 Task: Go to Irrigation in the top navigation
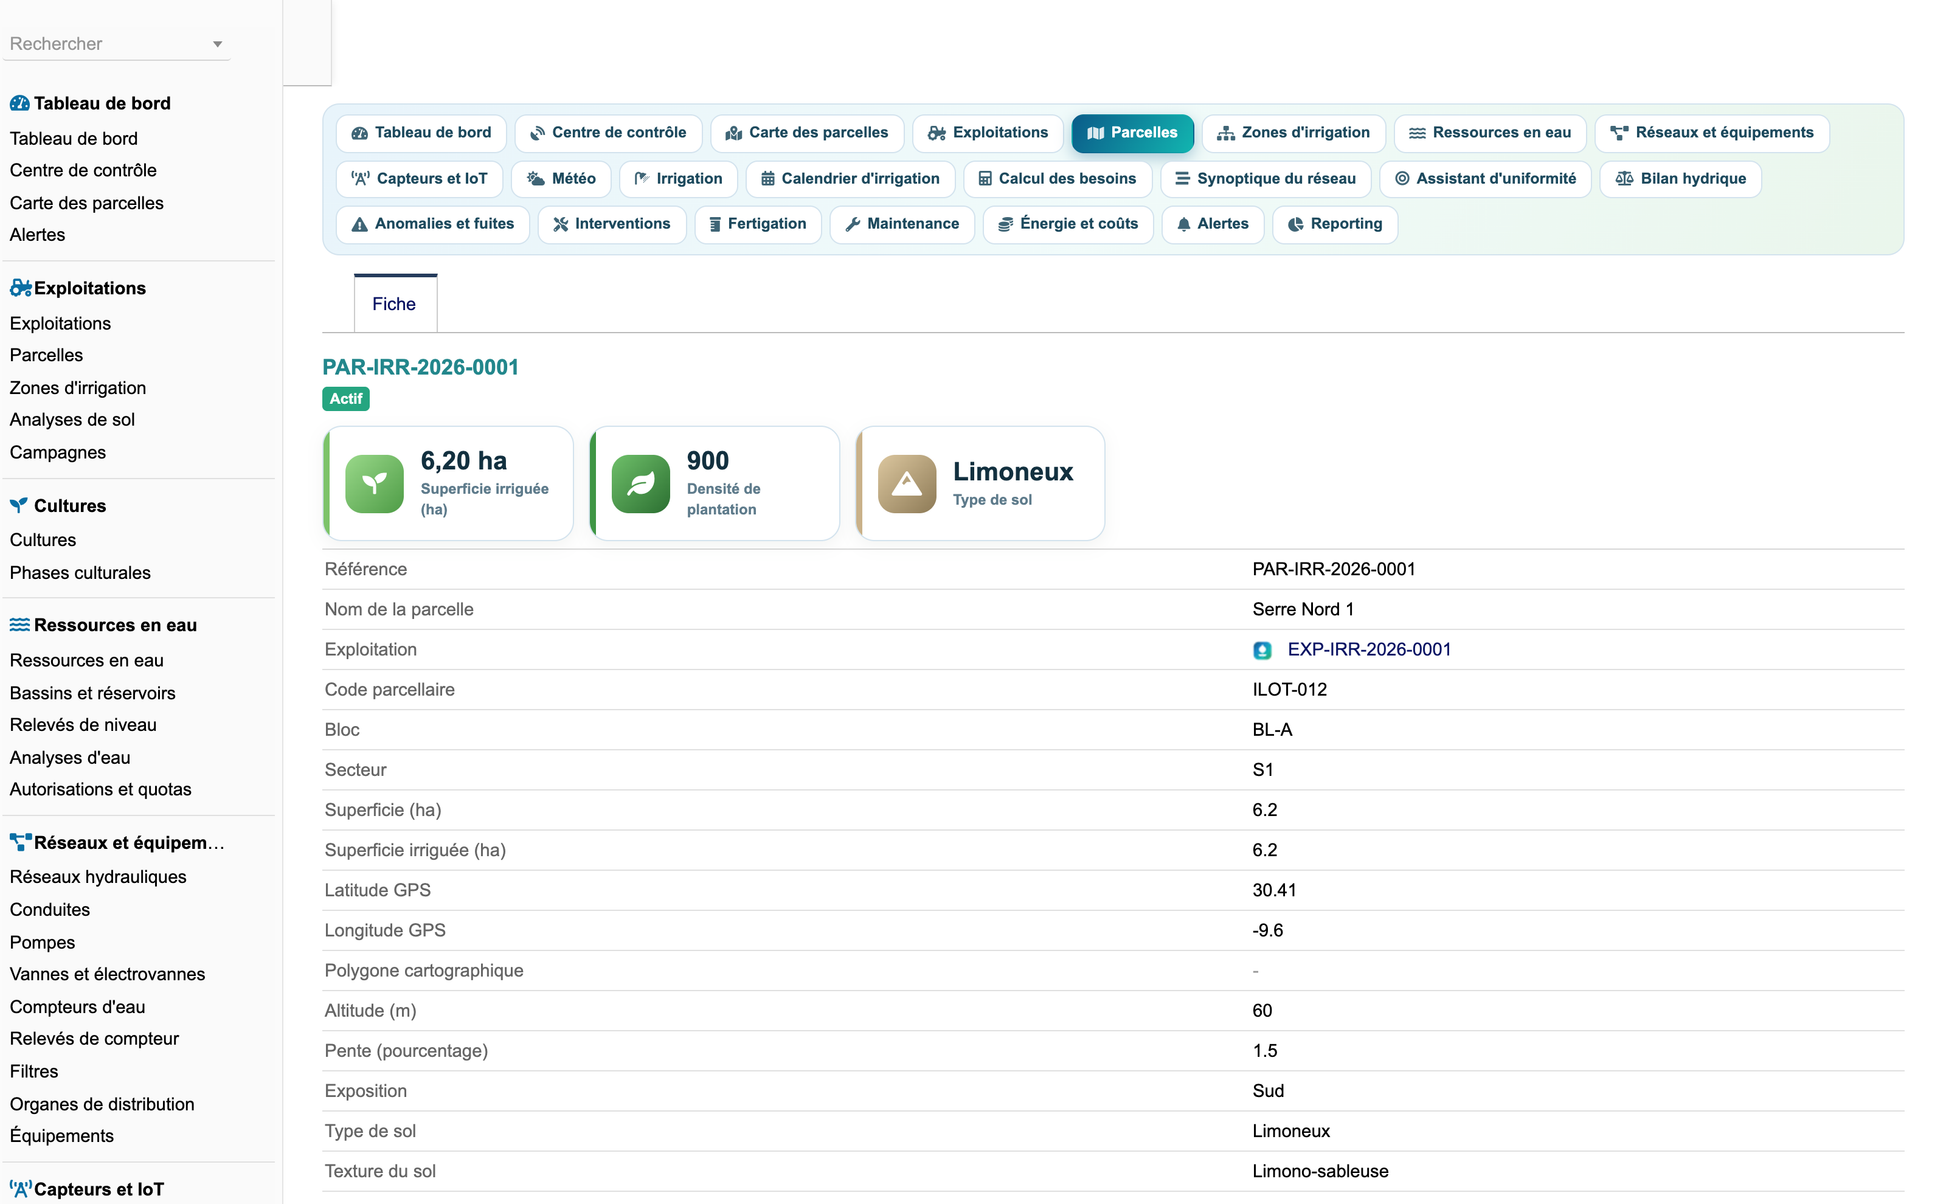coord(678,179)
